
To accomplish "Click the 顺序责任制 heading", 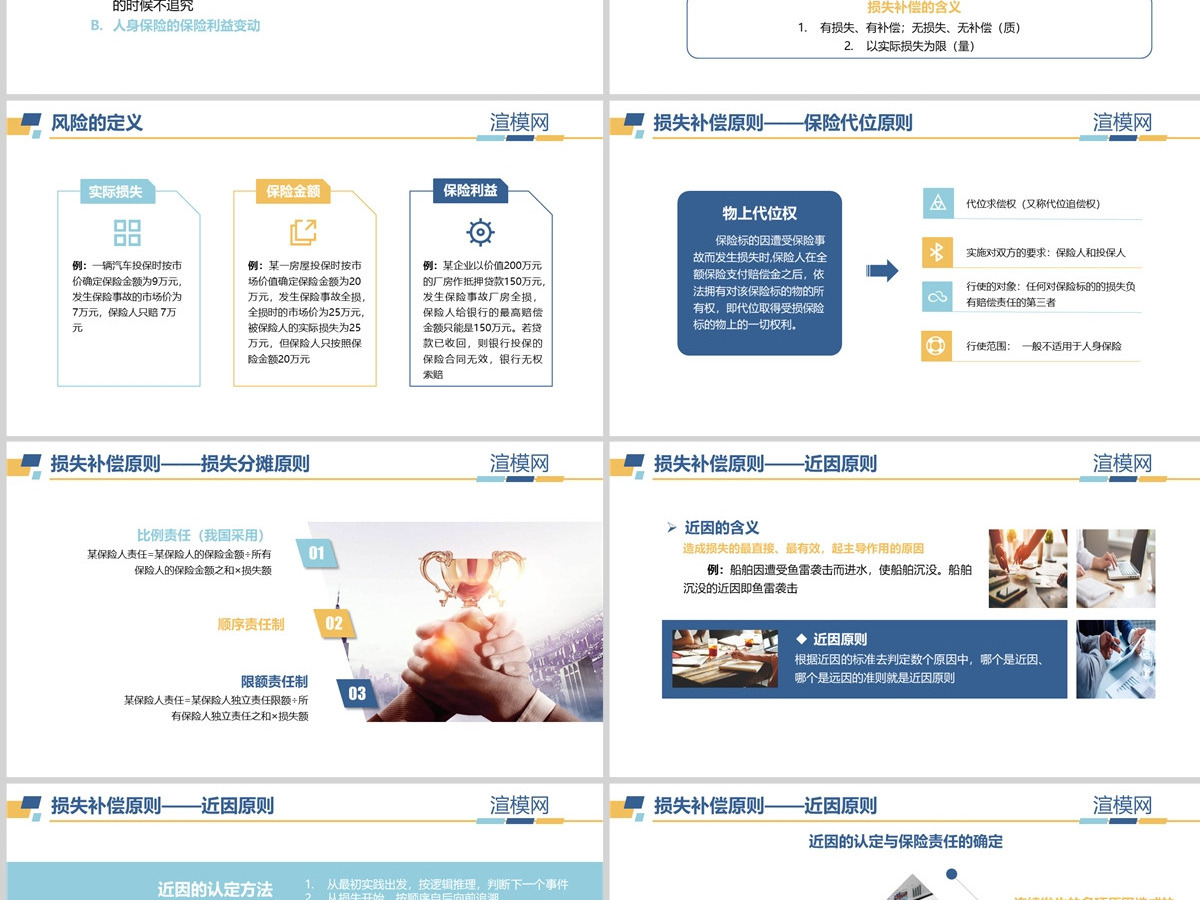I will (251, 624).
